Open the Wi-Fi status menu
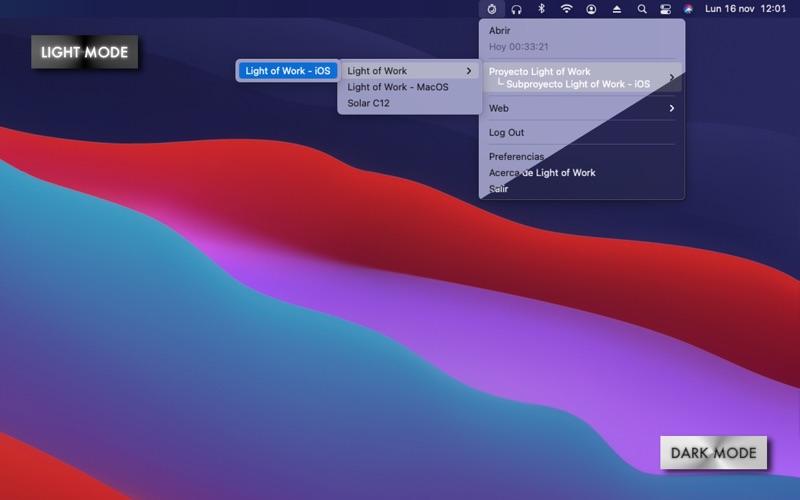This screenshot has width=800, height=500. (566, 9)
